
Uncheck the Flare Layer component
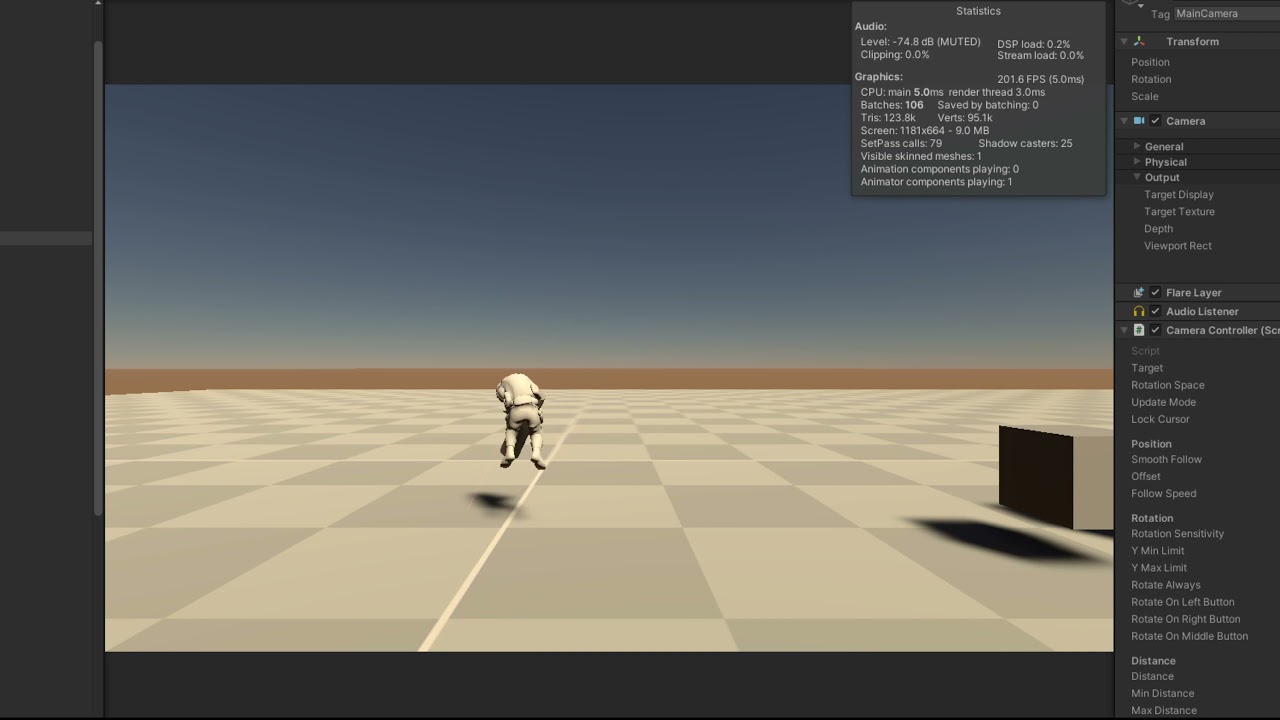point(1156,293)
